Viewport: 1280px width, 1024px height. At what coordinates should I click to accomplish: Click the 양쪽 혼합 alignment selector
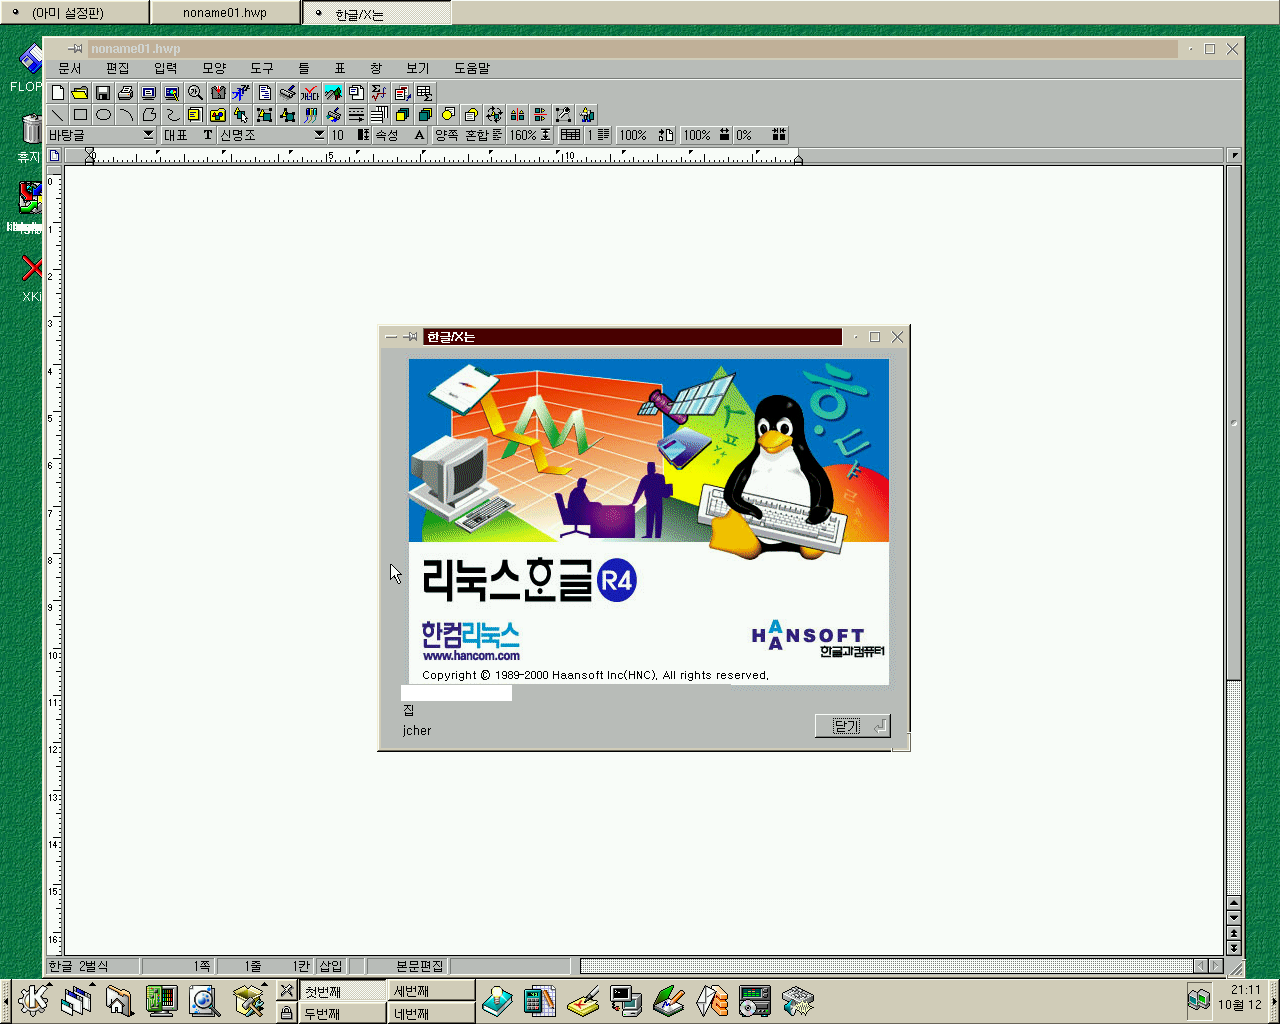[468, 135]
